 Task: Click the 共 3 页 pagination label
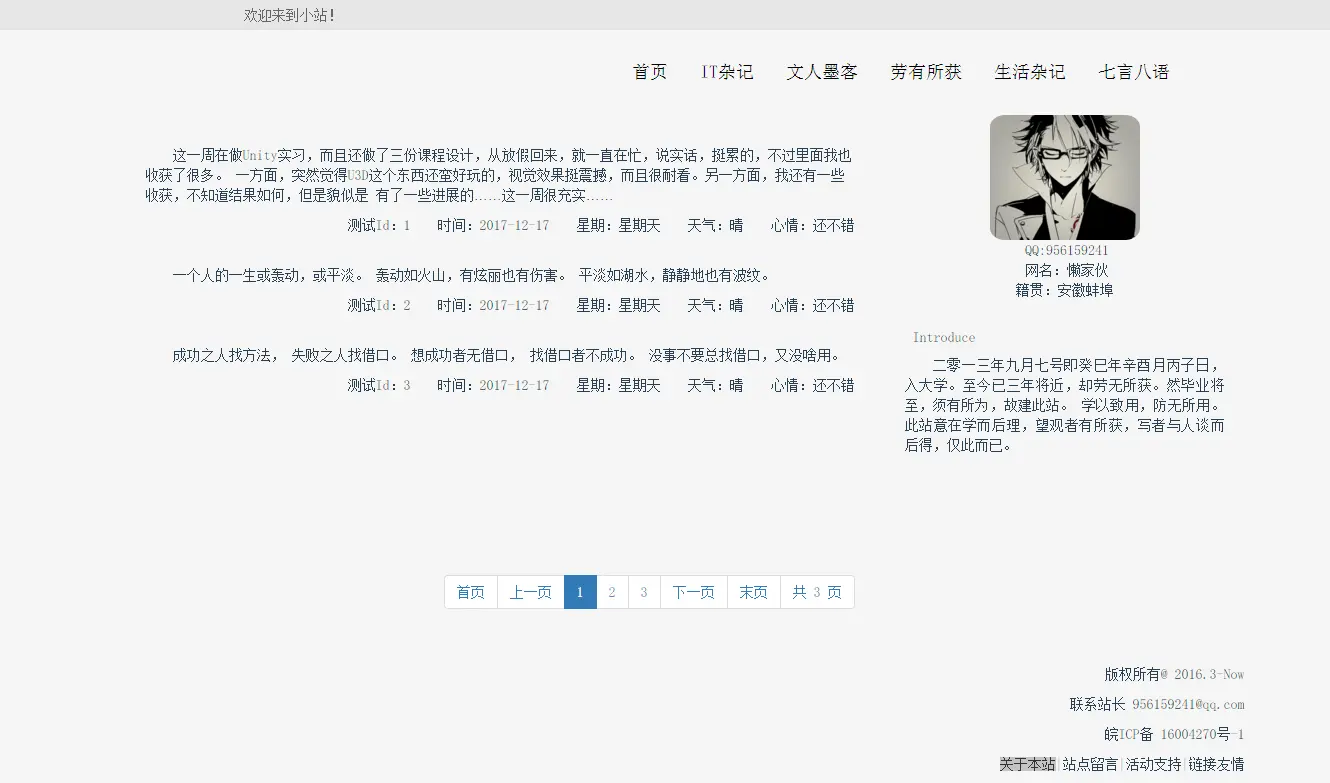(x=817, y=592)
